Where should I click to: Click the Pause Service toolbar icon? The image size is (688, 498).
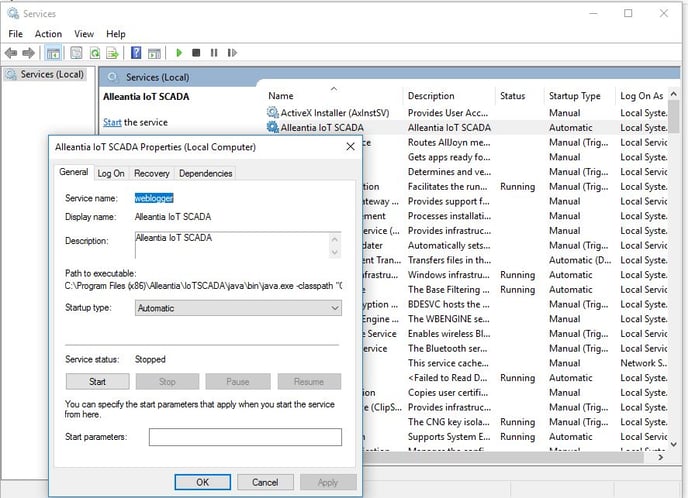tap(214, 53)
